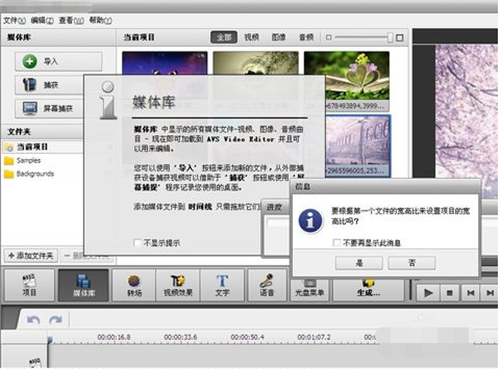500x369 pixels.
Task: Open the Project (项目) clapperboard button
Action: [x=29, y=285]
